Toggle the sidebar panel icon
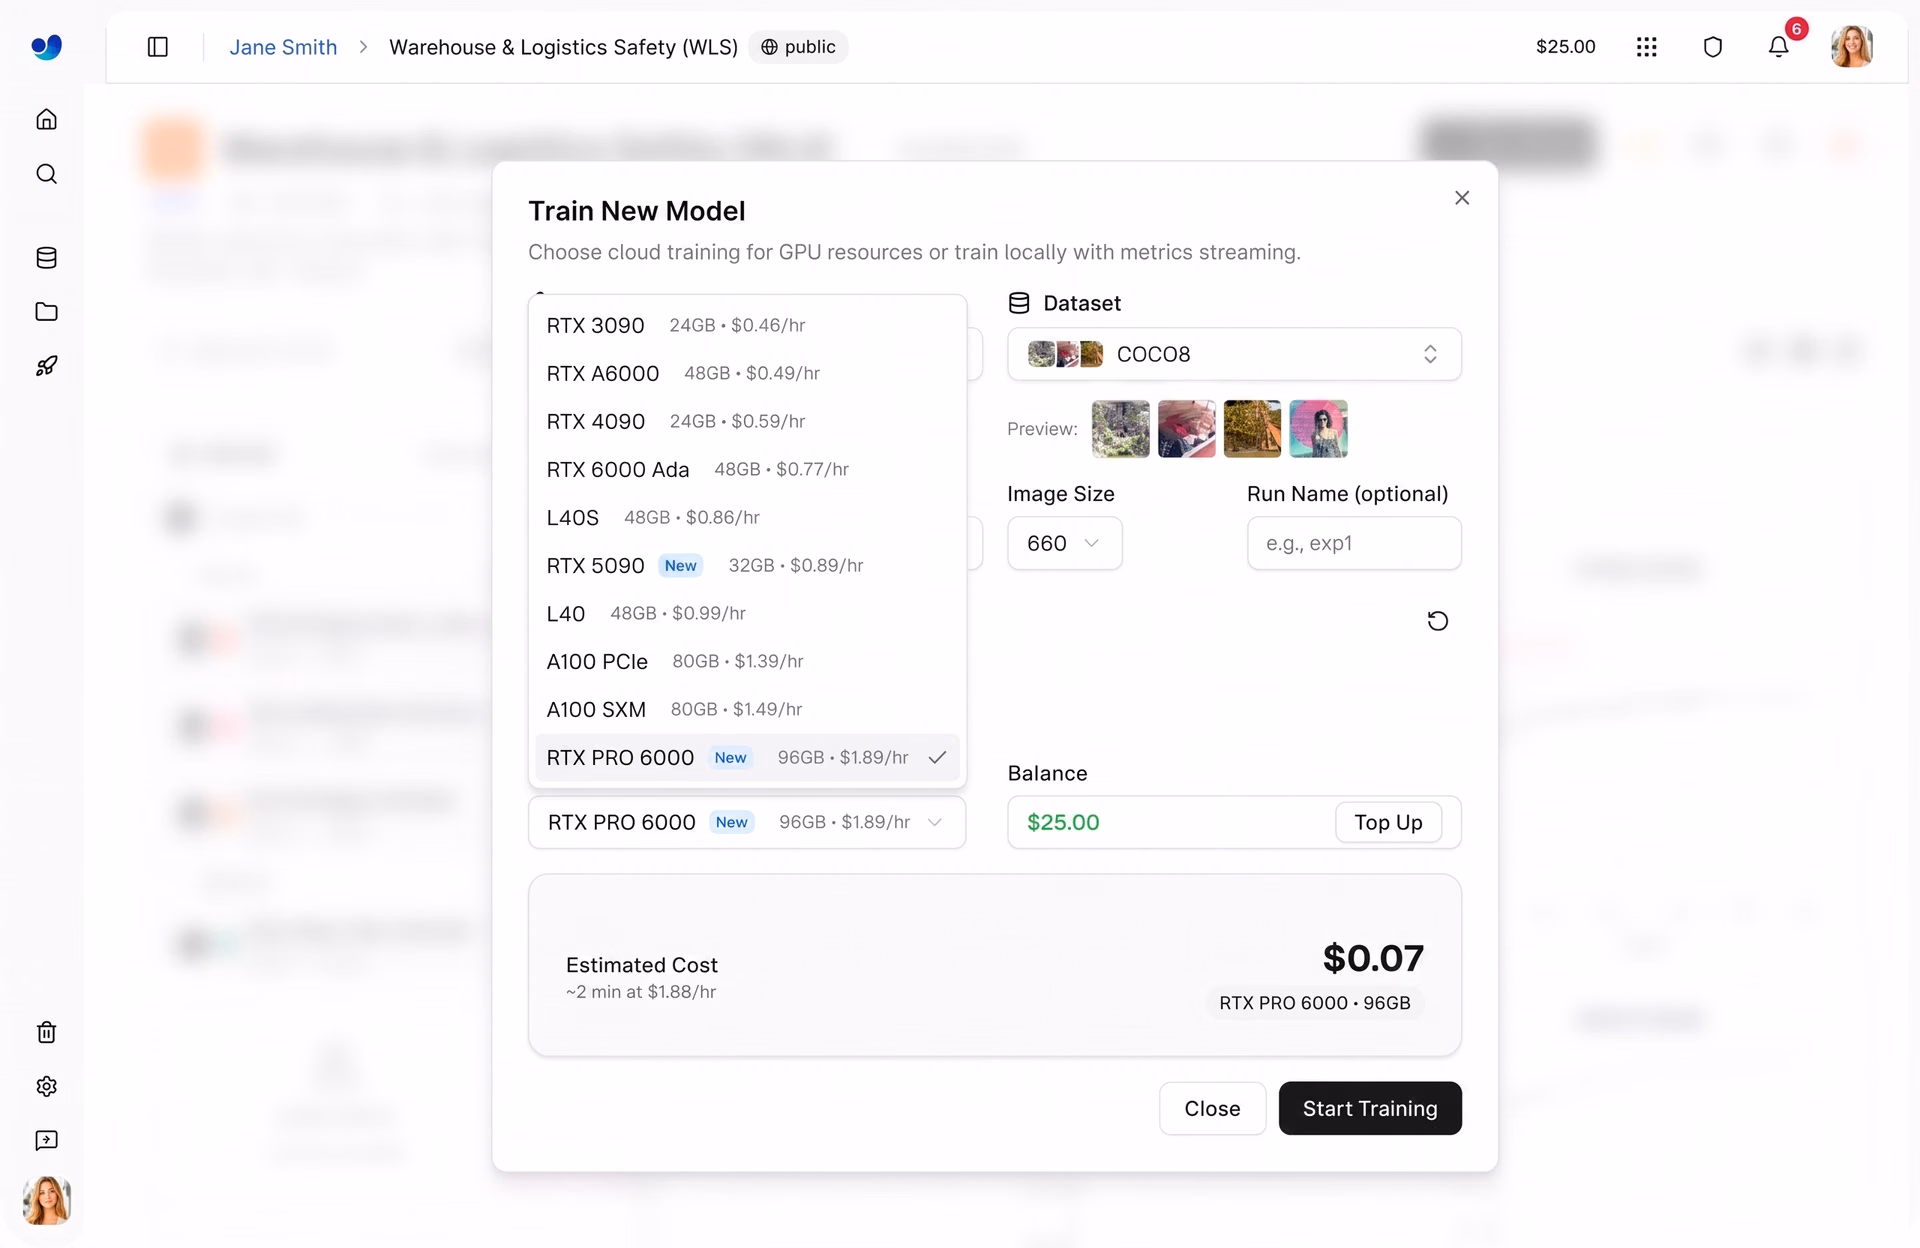Image resolution: width=1920 pixels, height=1248 pixels. (x=158, y=47)
